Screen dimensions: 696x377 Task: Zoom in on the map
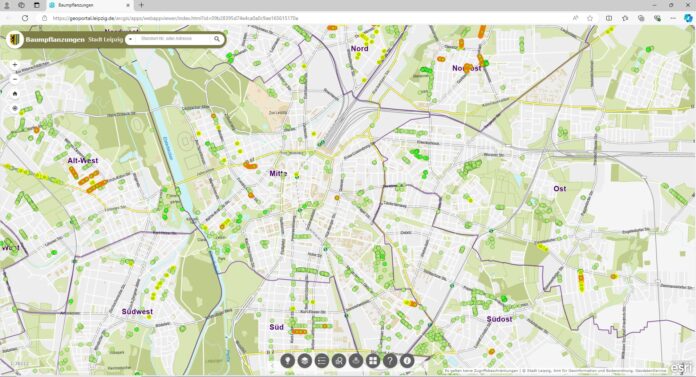click(15, 65)
